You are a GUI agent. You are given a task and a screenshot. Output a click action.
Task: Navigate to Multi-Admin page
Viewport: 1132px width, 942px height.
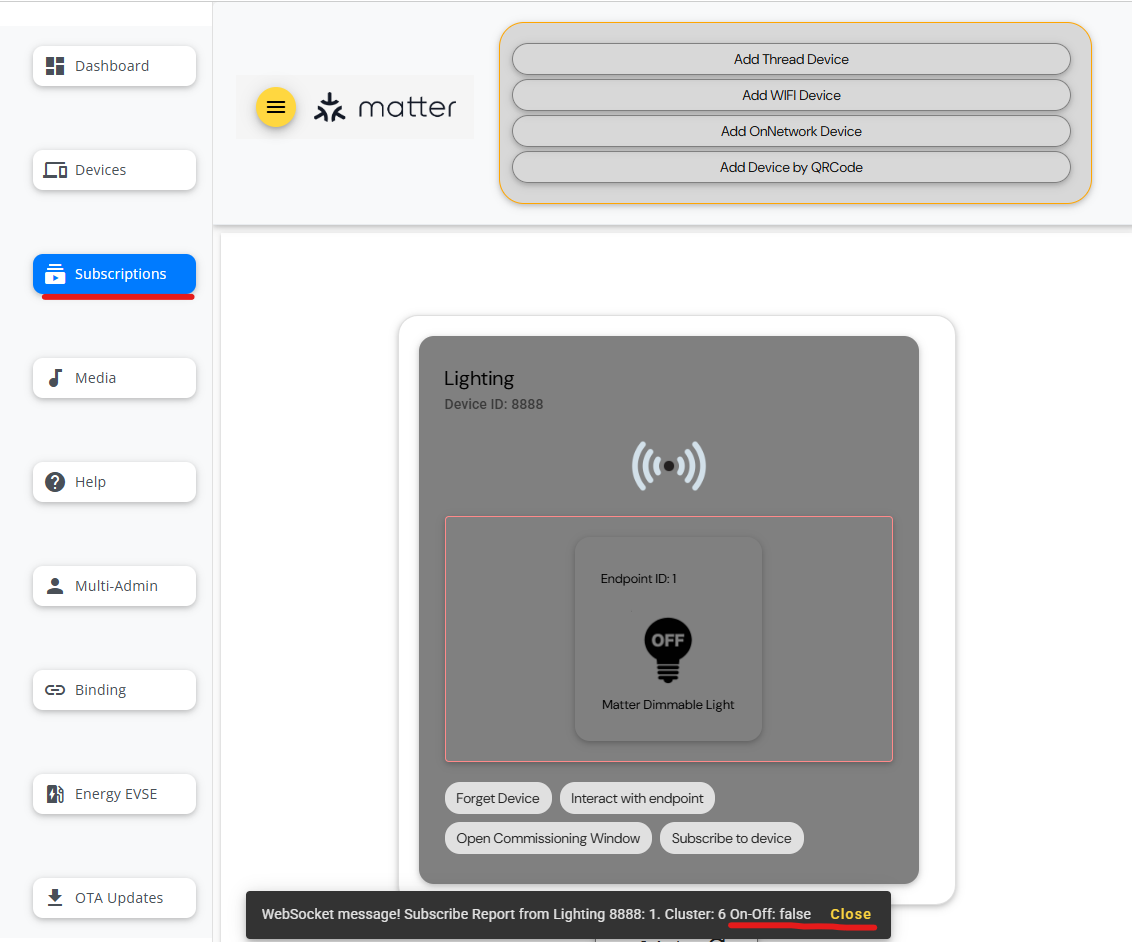click(x=114, y=586)
